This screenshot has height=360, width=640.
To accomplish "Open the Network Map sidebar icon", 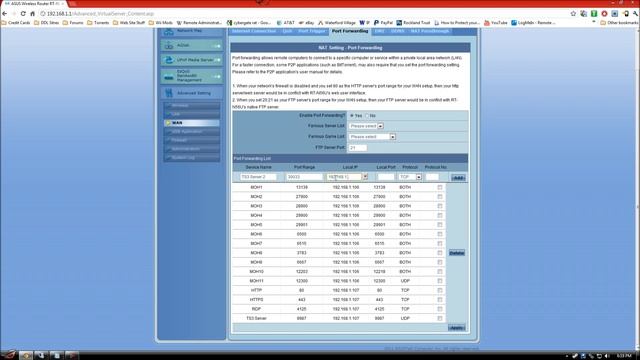I will point(169,31).
